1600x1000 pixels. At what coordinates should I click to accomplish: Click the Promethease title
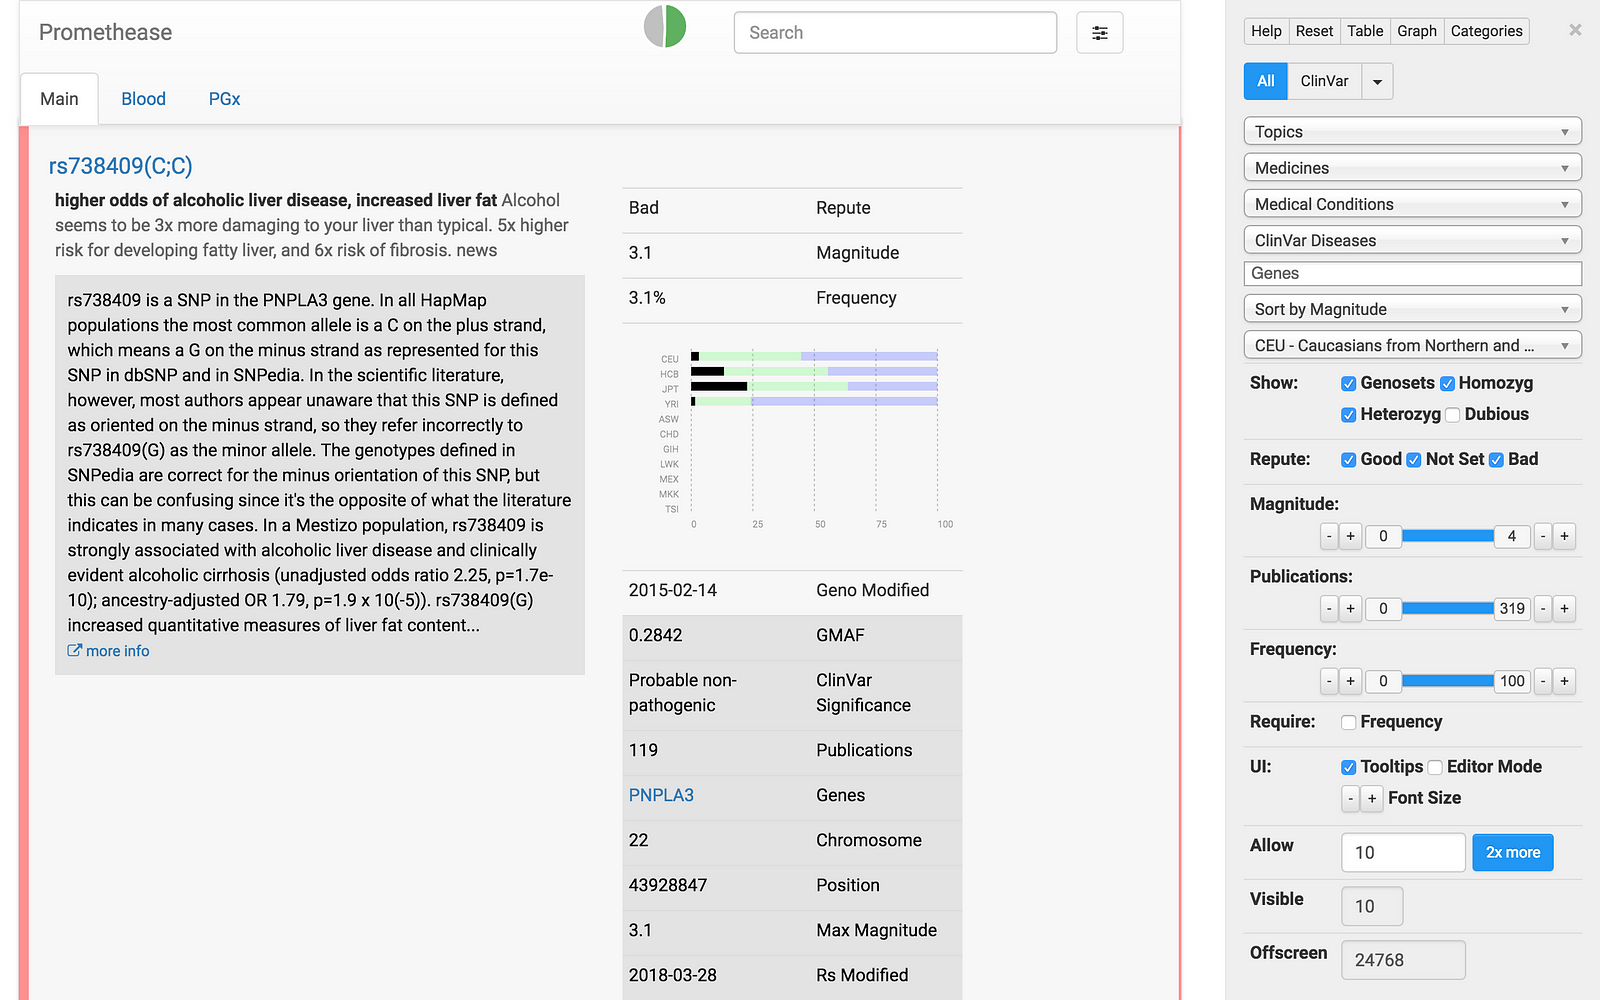(x=105, y=32)
